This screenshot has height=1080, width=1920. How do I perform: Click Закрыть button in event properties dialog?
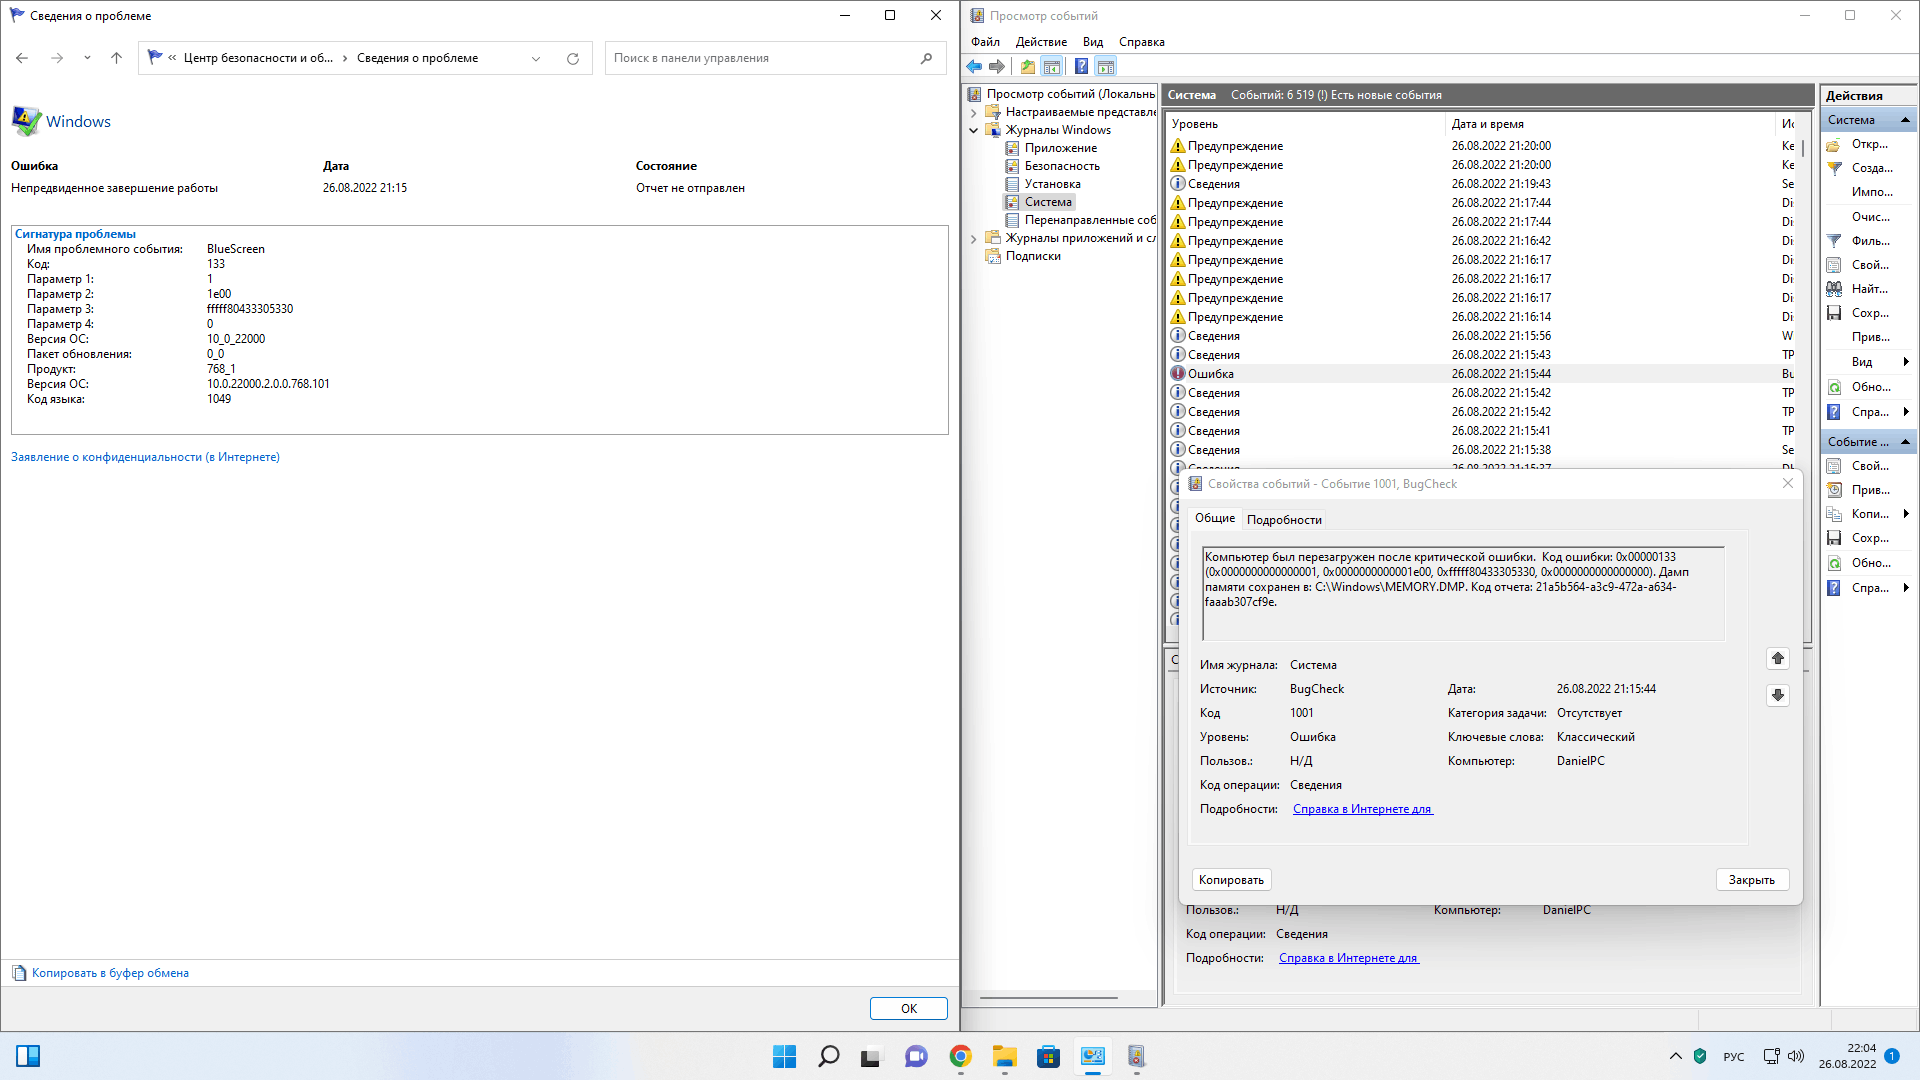(1752, 880)
